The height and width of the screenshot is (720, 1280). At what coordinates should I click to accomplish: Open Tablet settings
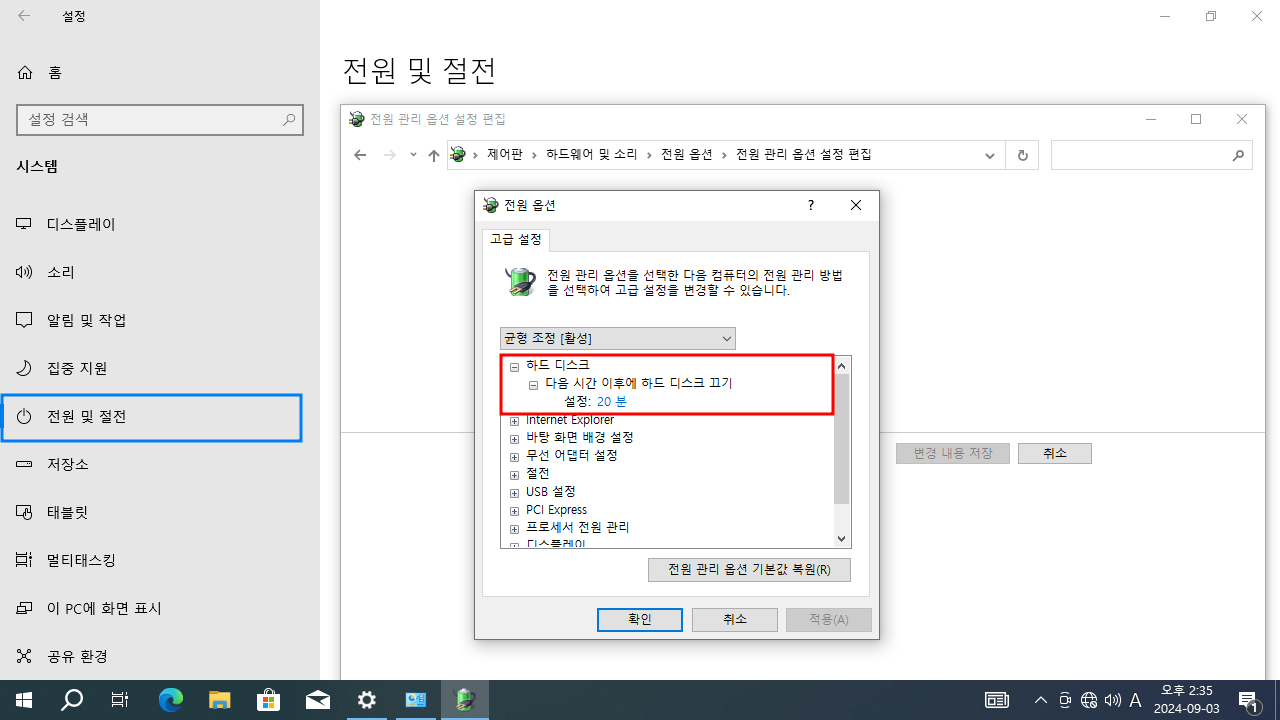[160, 512]
